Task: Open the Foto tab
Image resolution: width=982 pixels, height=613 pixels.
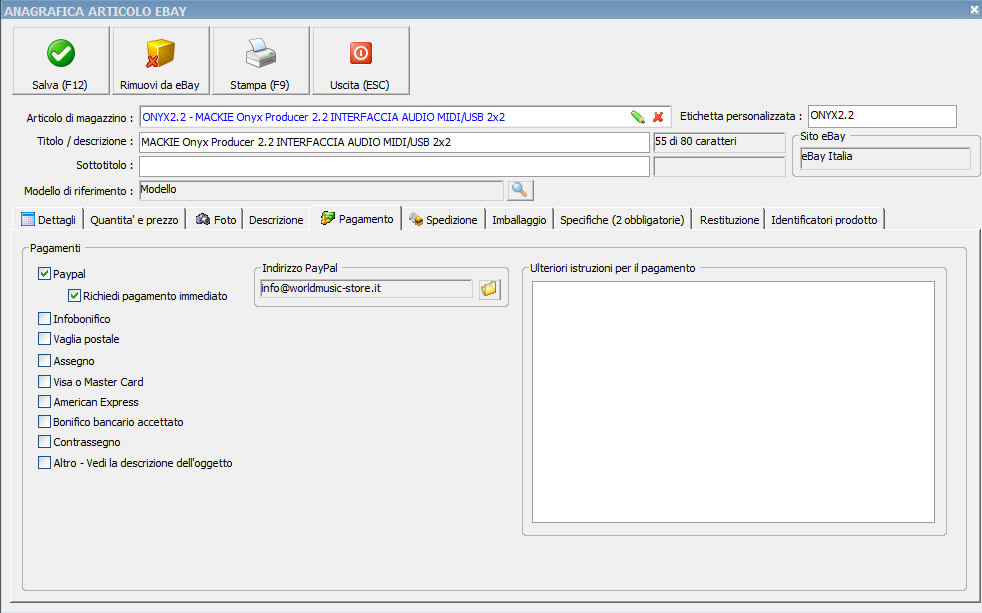Action: pyautogui.click(x=215, y=220)
